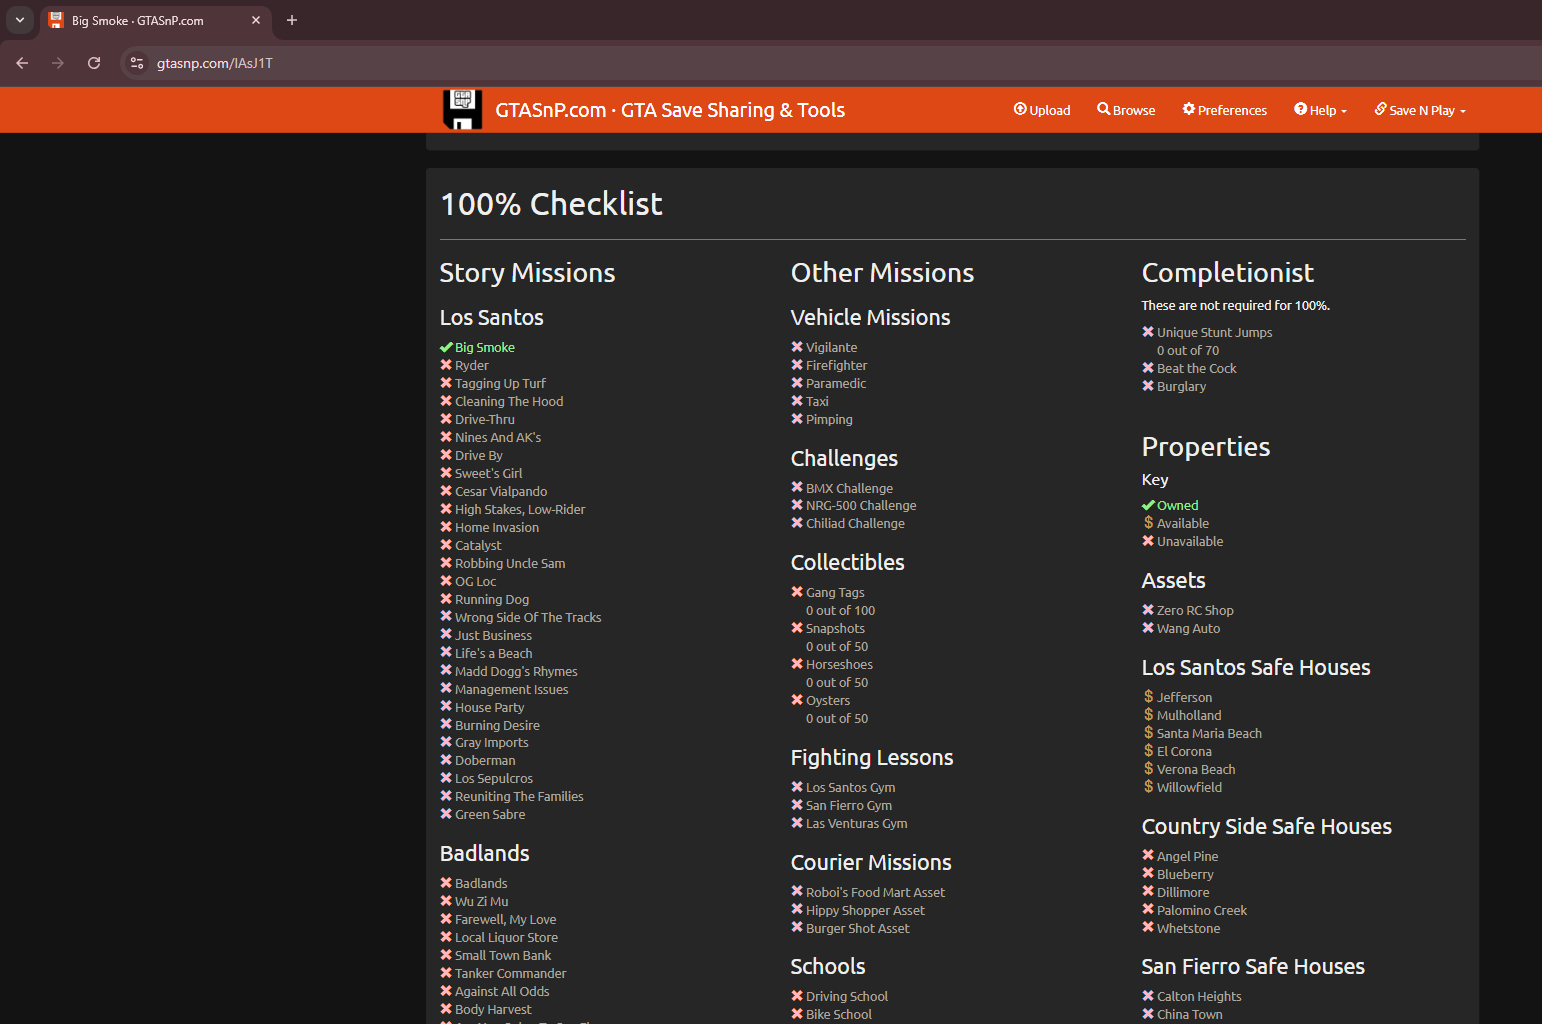Select "Hippy Shopper Asset" courier mission

(865, 910)
